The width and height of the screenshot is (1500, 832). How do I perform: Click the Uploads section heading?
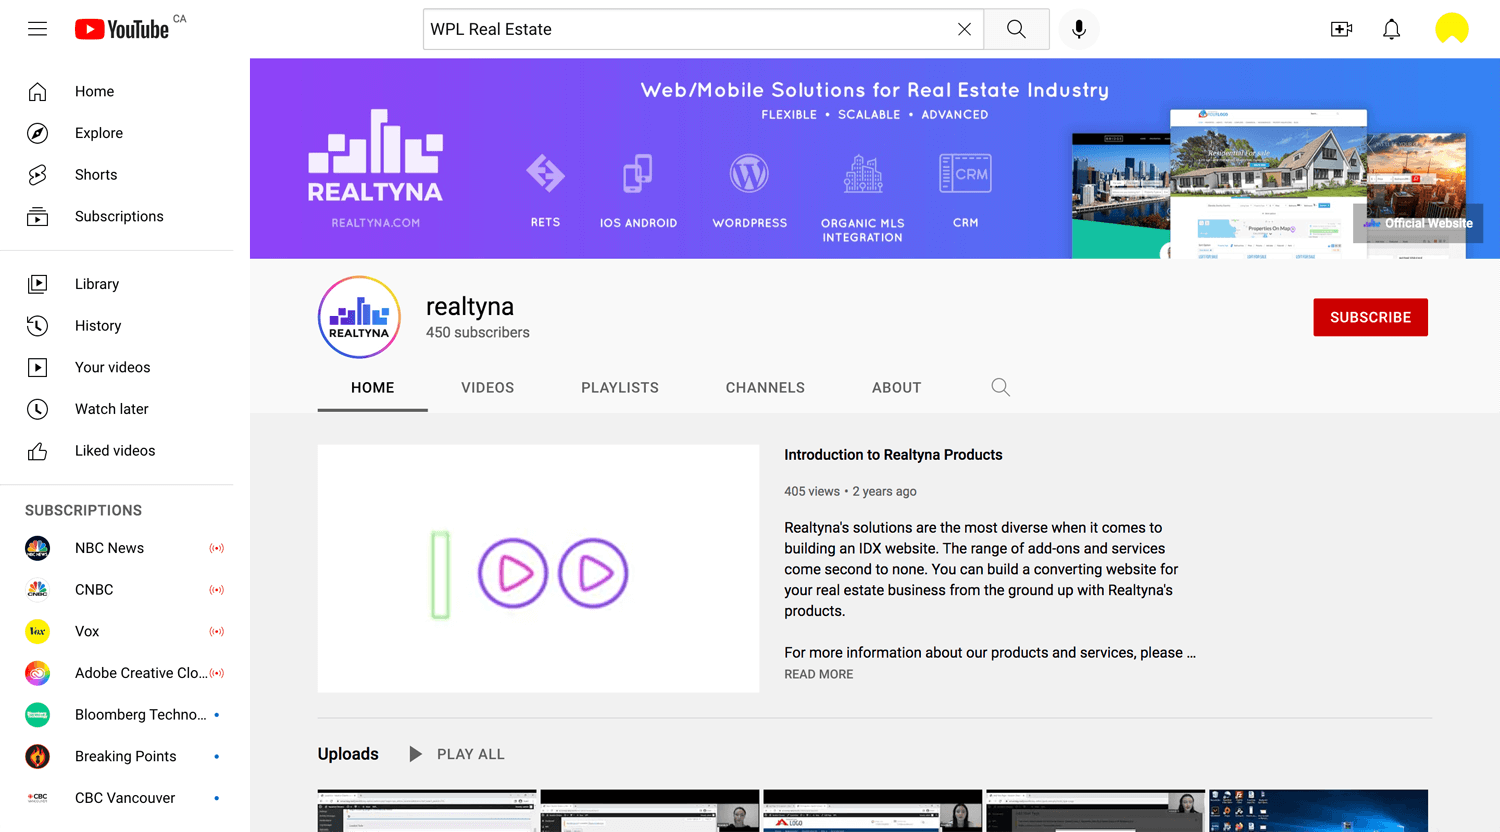click(348, 754)
